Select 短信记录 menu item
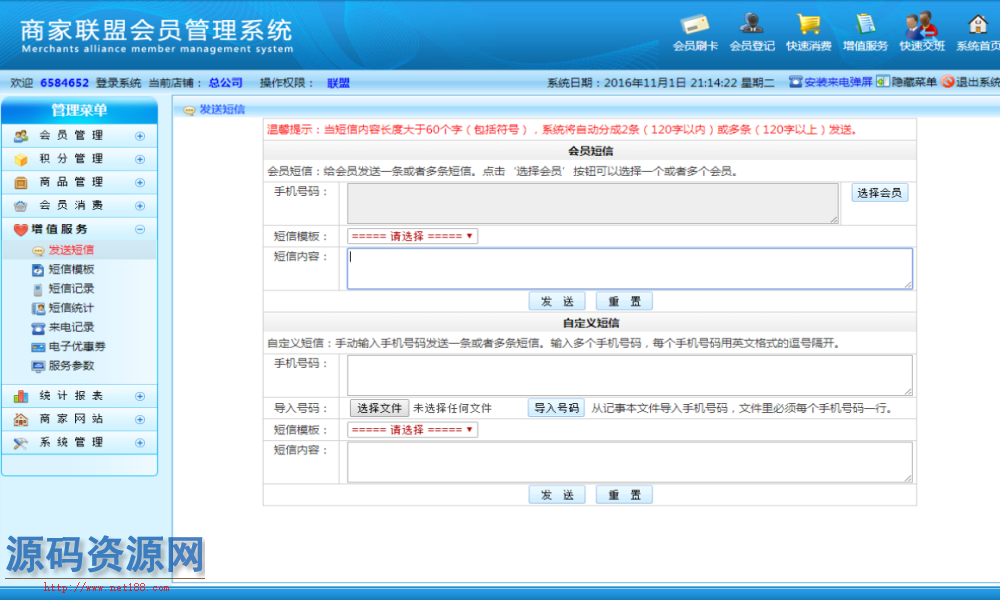1000x600 pixels. click(71, 288)
